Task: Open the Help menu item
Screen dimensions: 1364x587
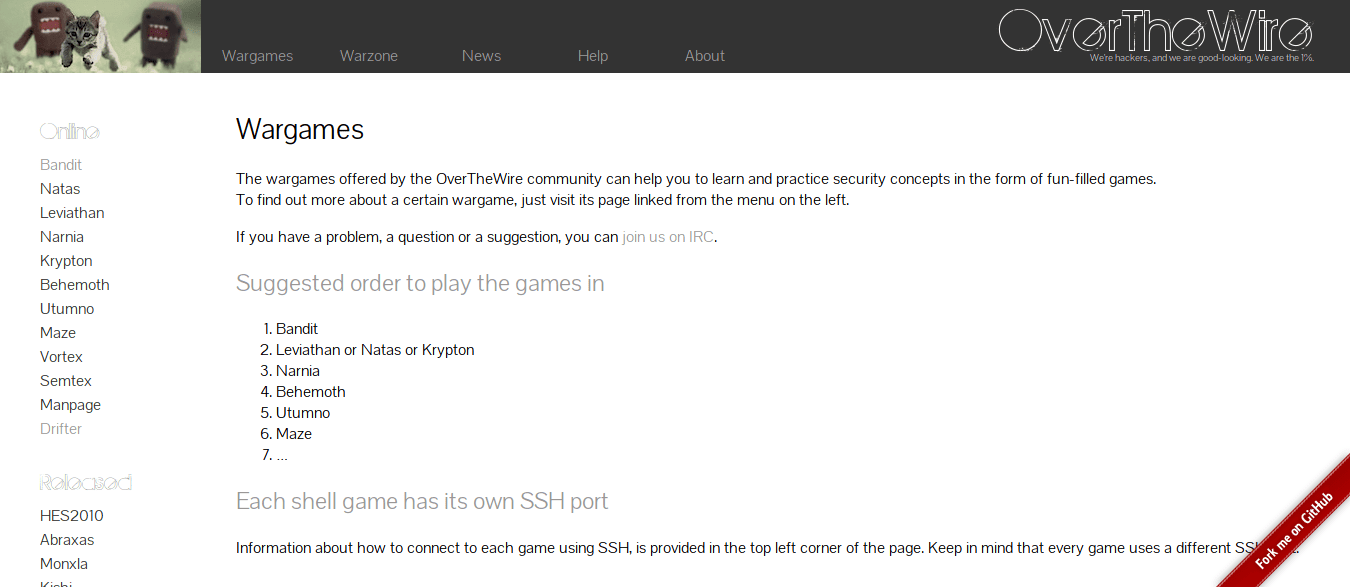Action: coord(593,56)
